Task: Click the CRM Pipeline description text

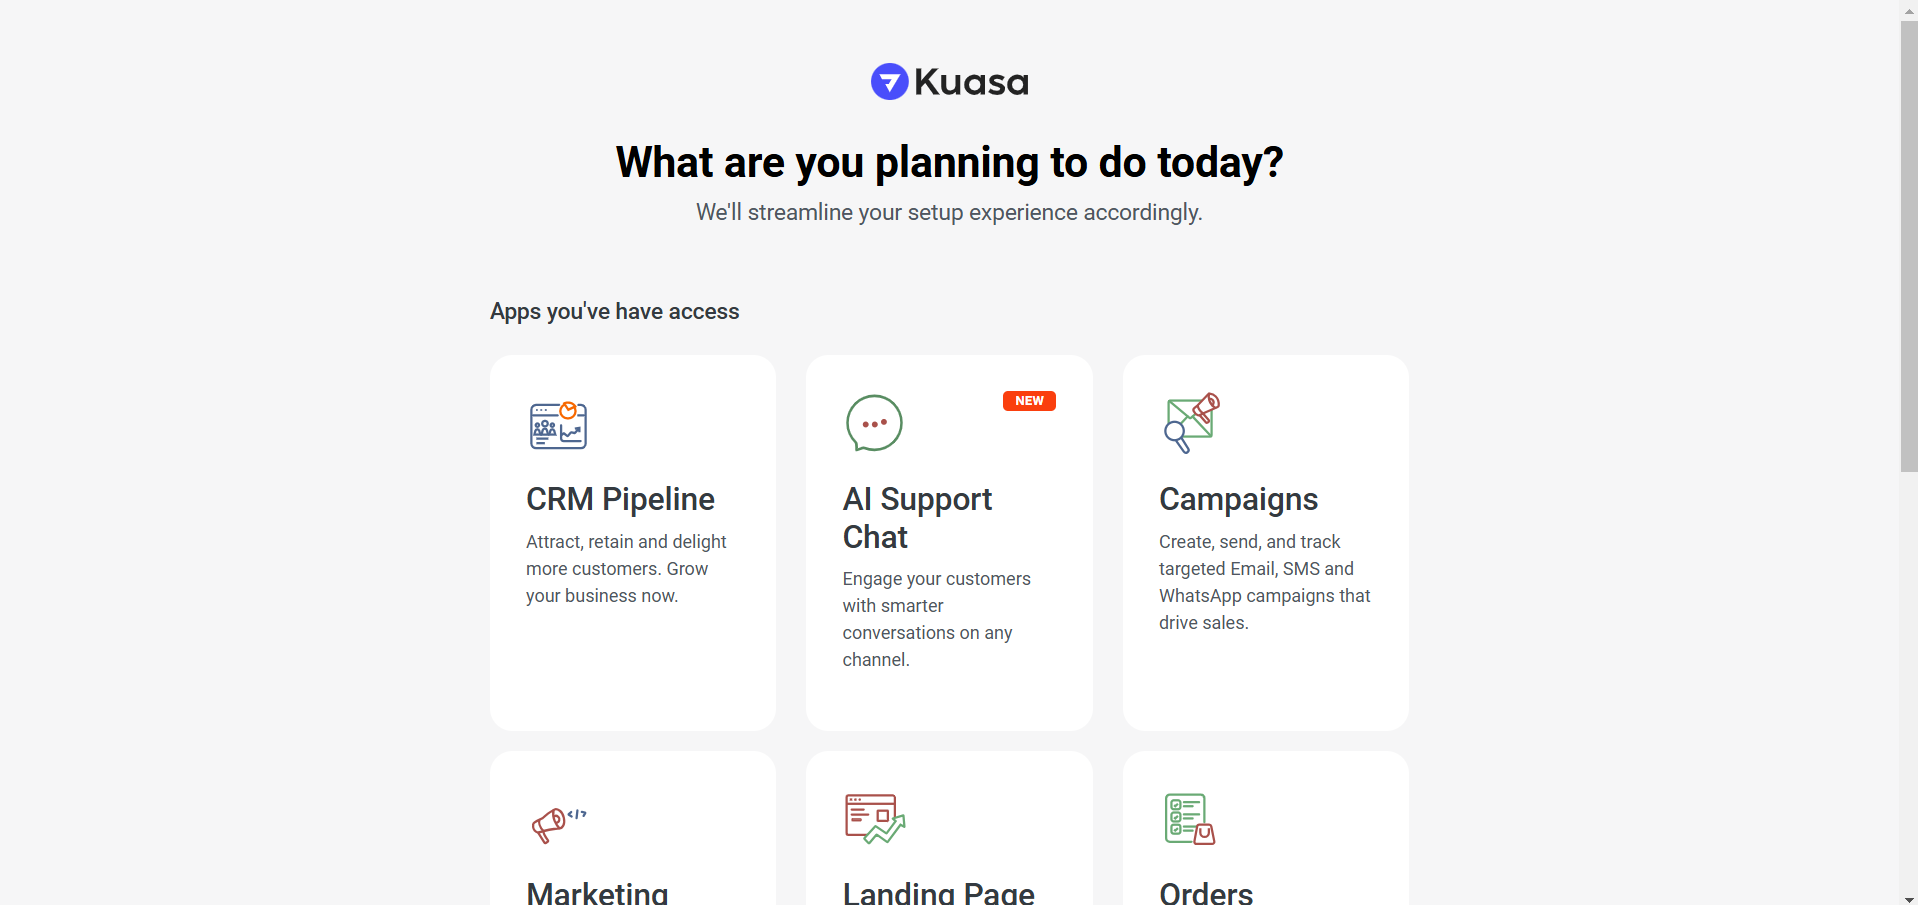Action: 626,568
